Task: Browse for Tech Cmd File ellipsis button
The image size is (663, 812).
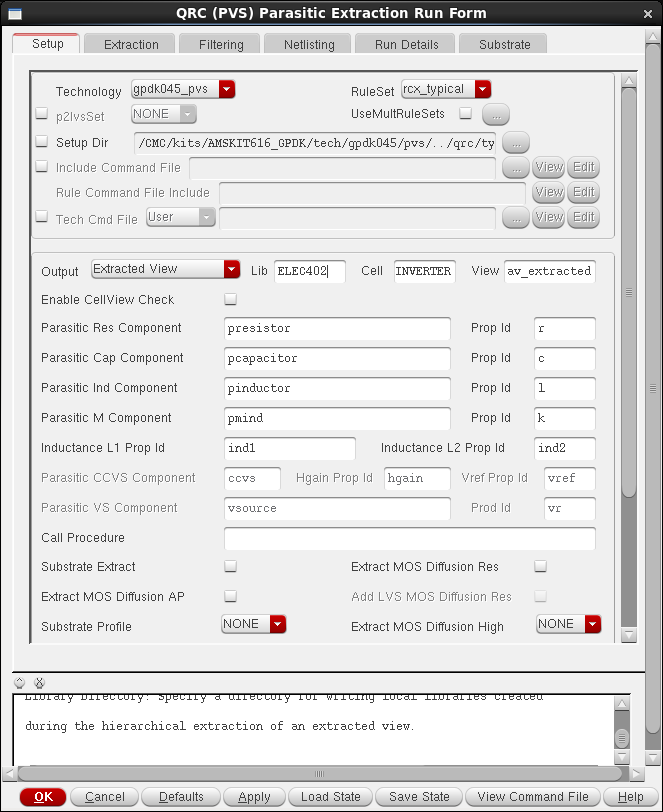Action: point(516,217)
